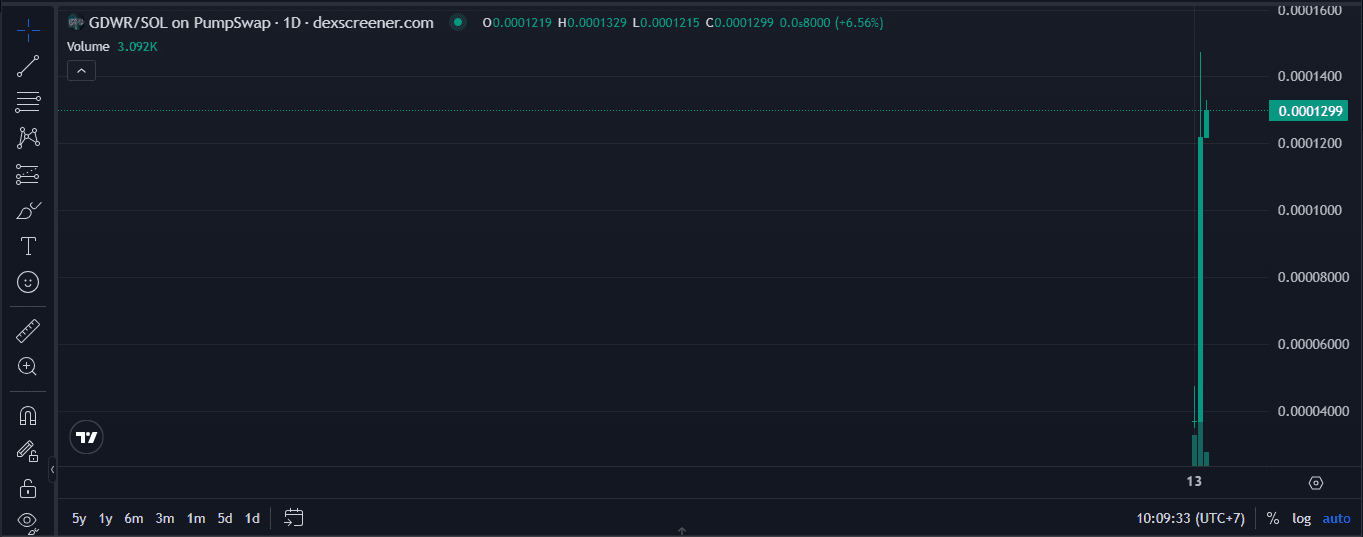Click the zoom in tool
1363x537 pixels.
[28, 367]
